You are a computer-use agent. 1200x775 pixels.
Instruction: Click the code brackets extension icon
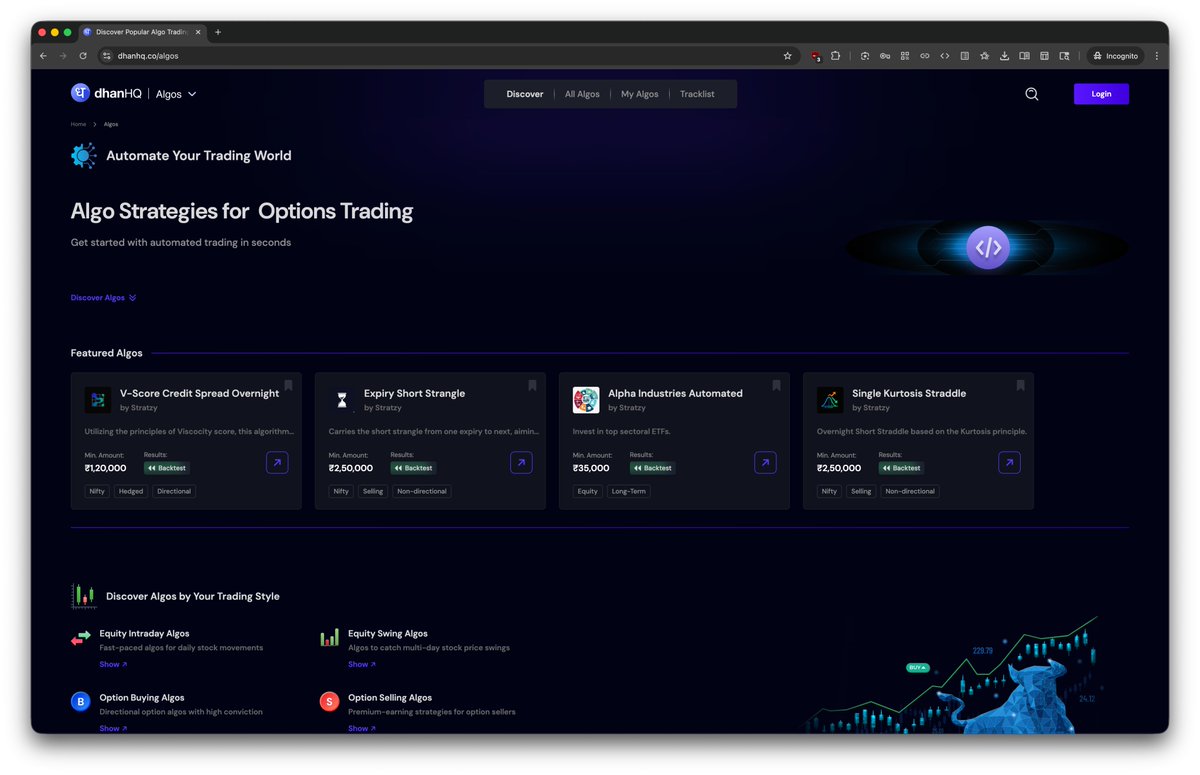coord(944,56)
